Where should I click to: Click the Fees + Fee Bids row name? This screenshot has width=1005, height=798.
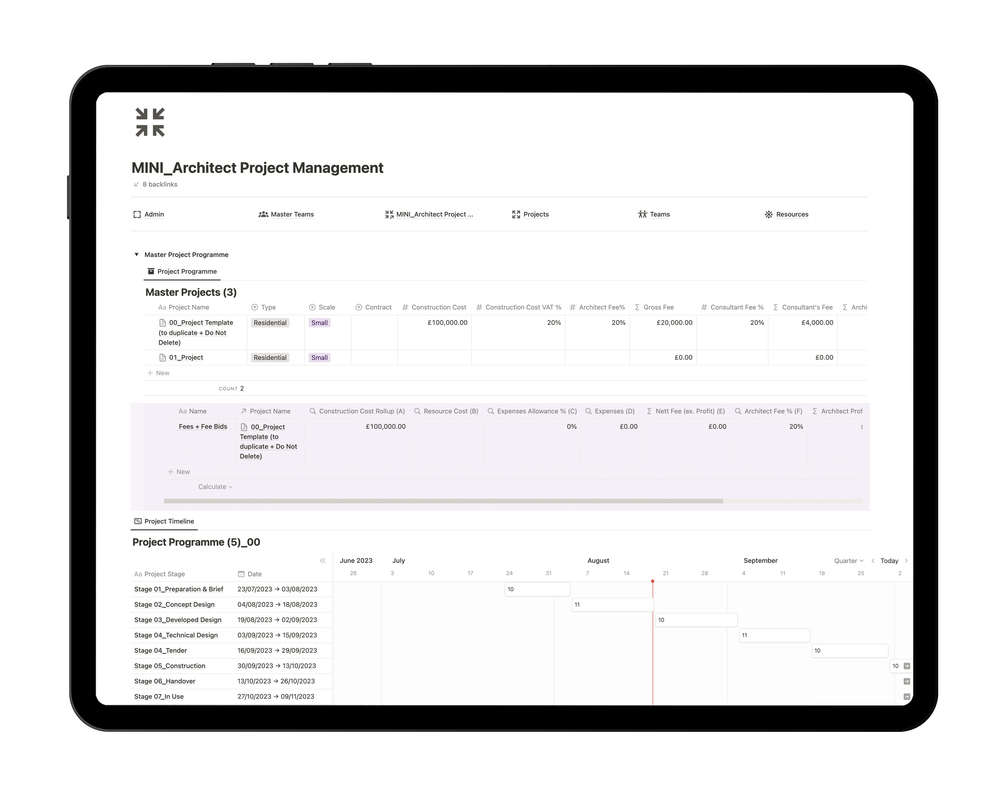point(203,427)
